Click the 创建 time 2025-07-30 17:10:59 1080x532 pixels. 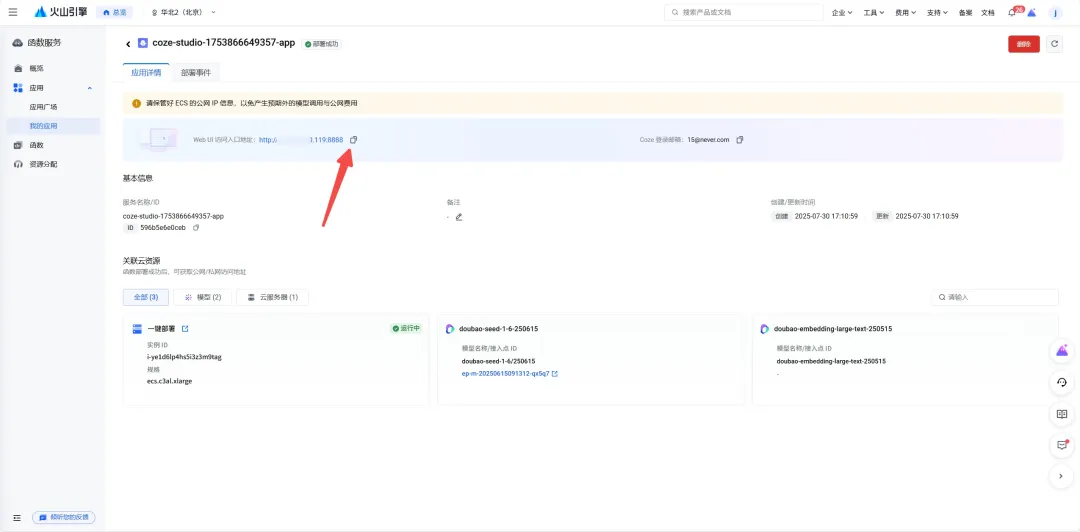pos(826,216)
